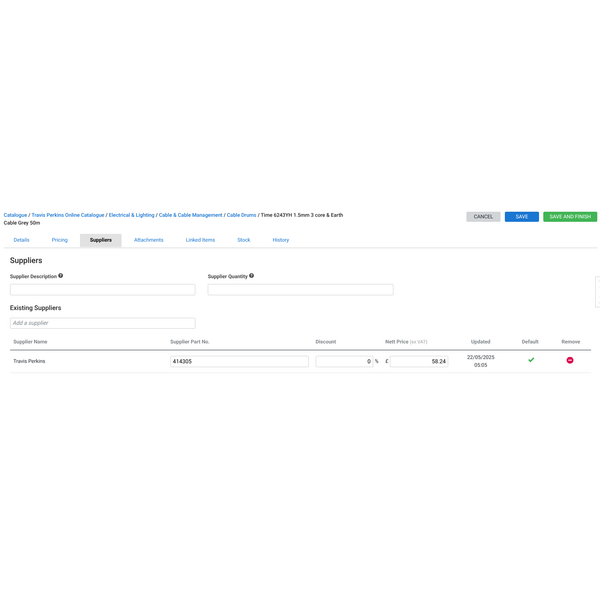Focus the Supplier Description input field
The height and width of the screenshot is (600, 600).
[102, 290]
